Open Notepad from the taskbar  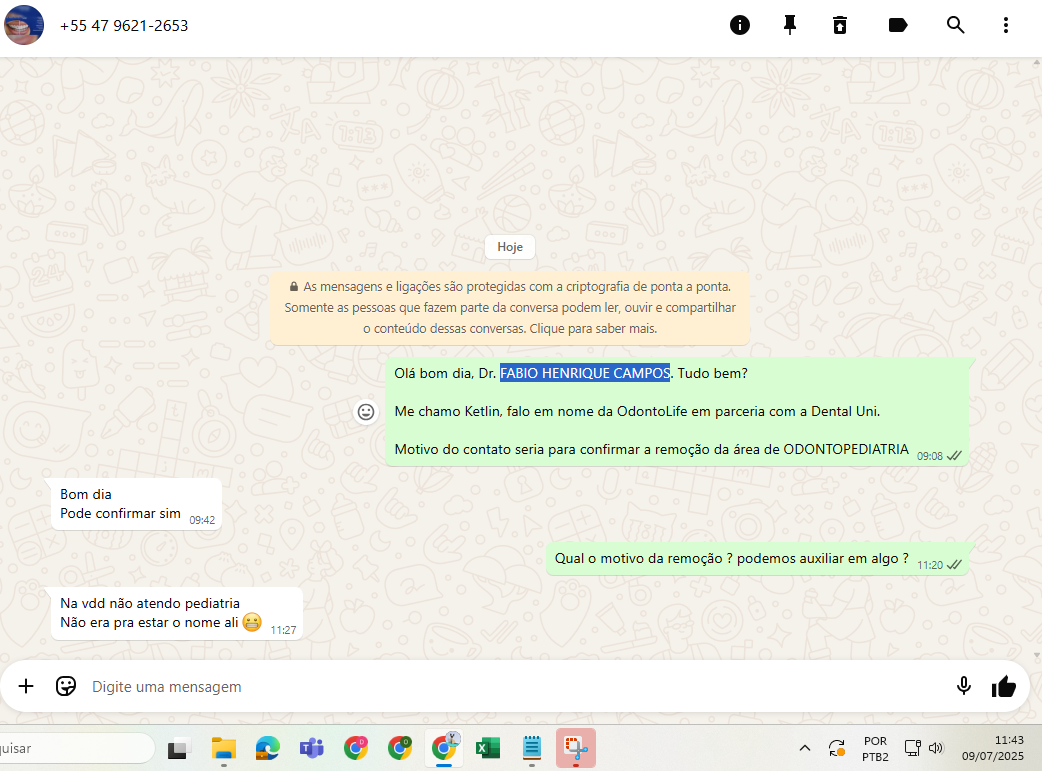coord(532,748)
